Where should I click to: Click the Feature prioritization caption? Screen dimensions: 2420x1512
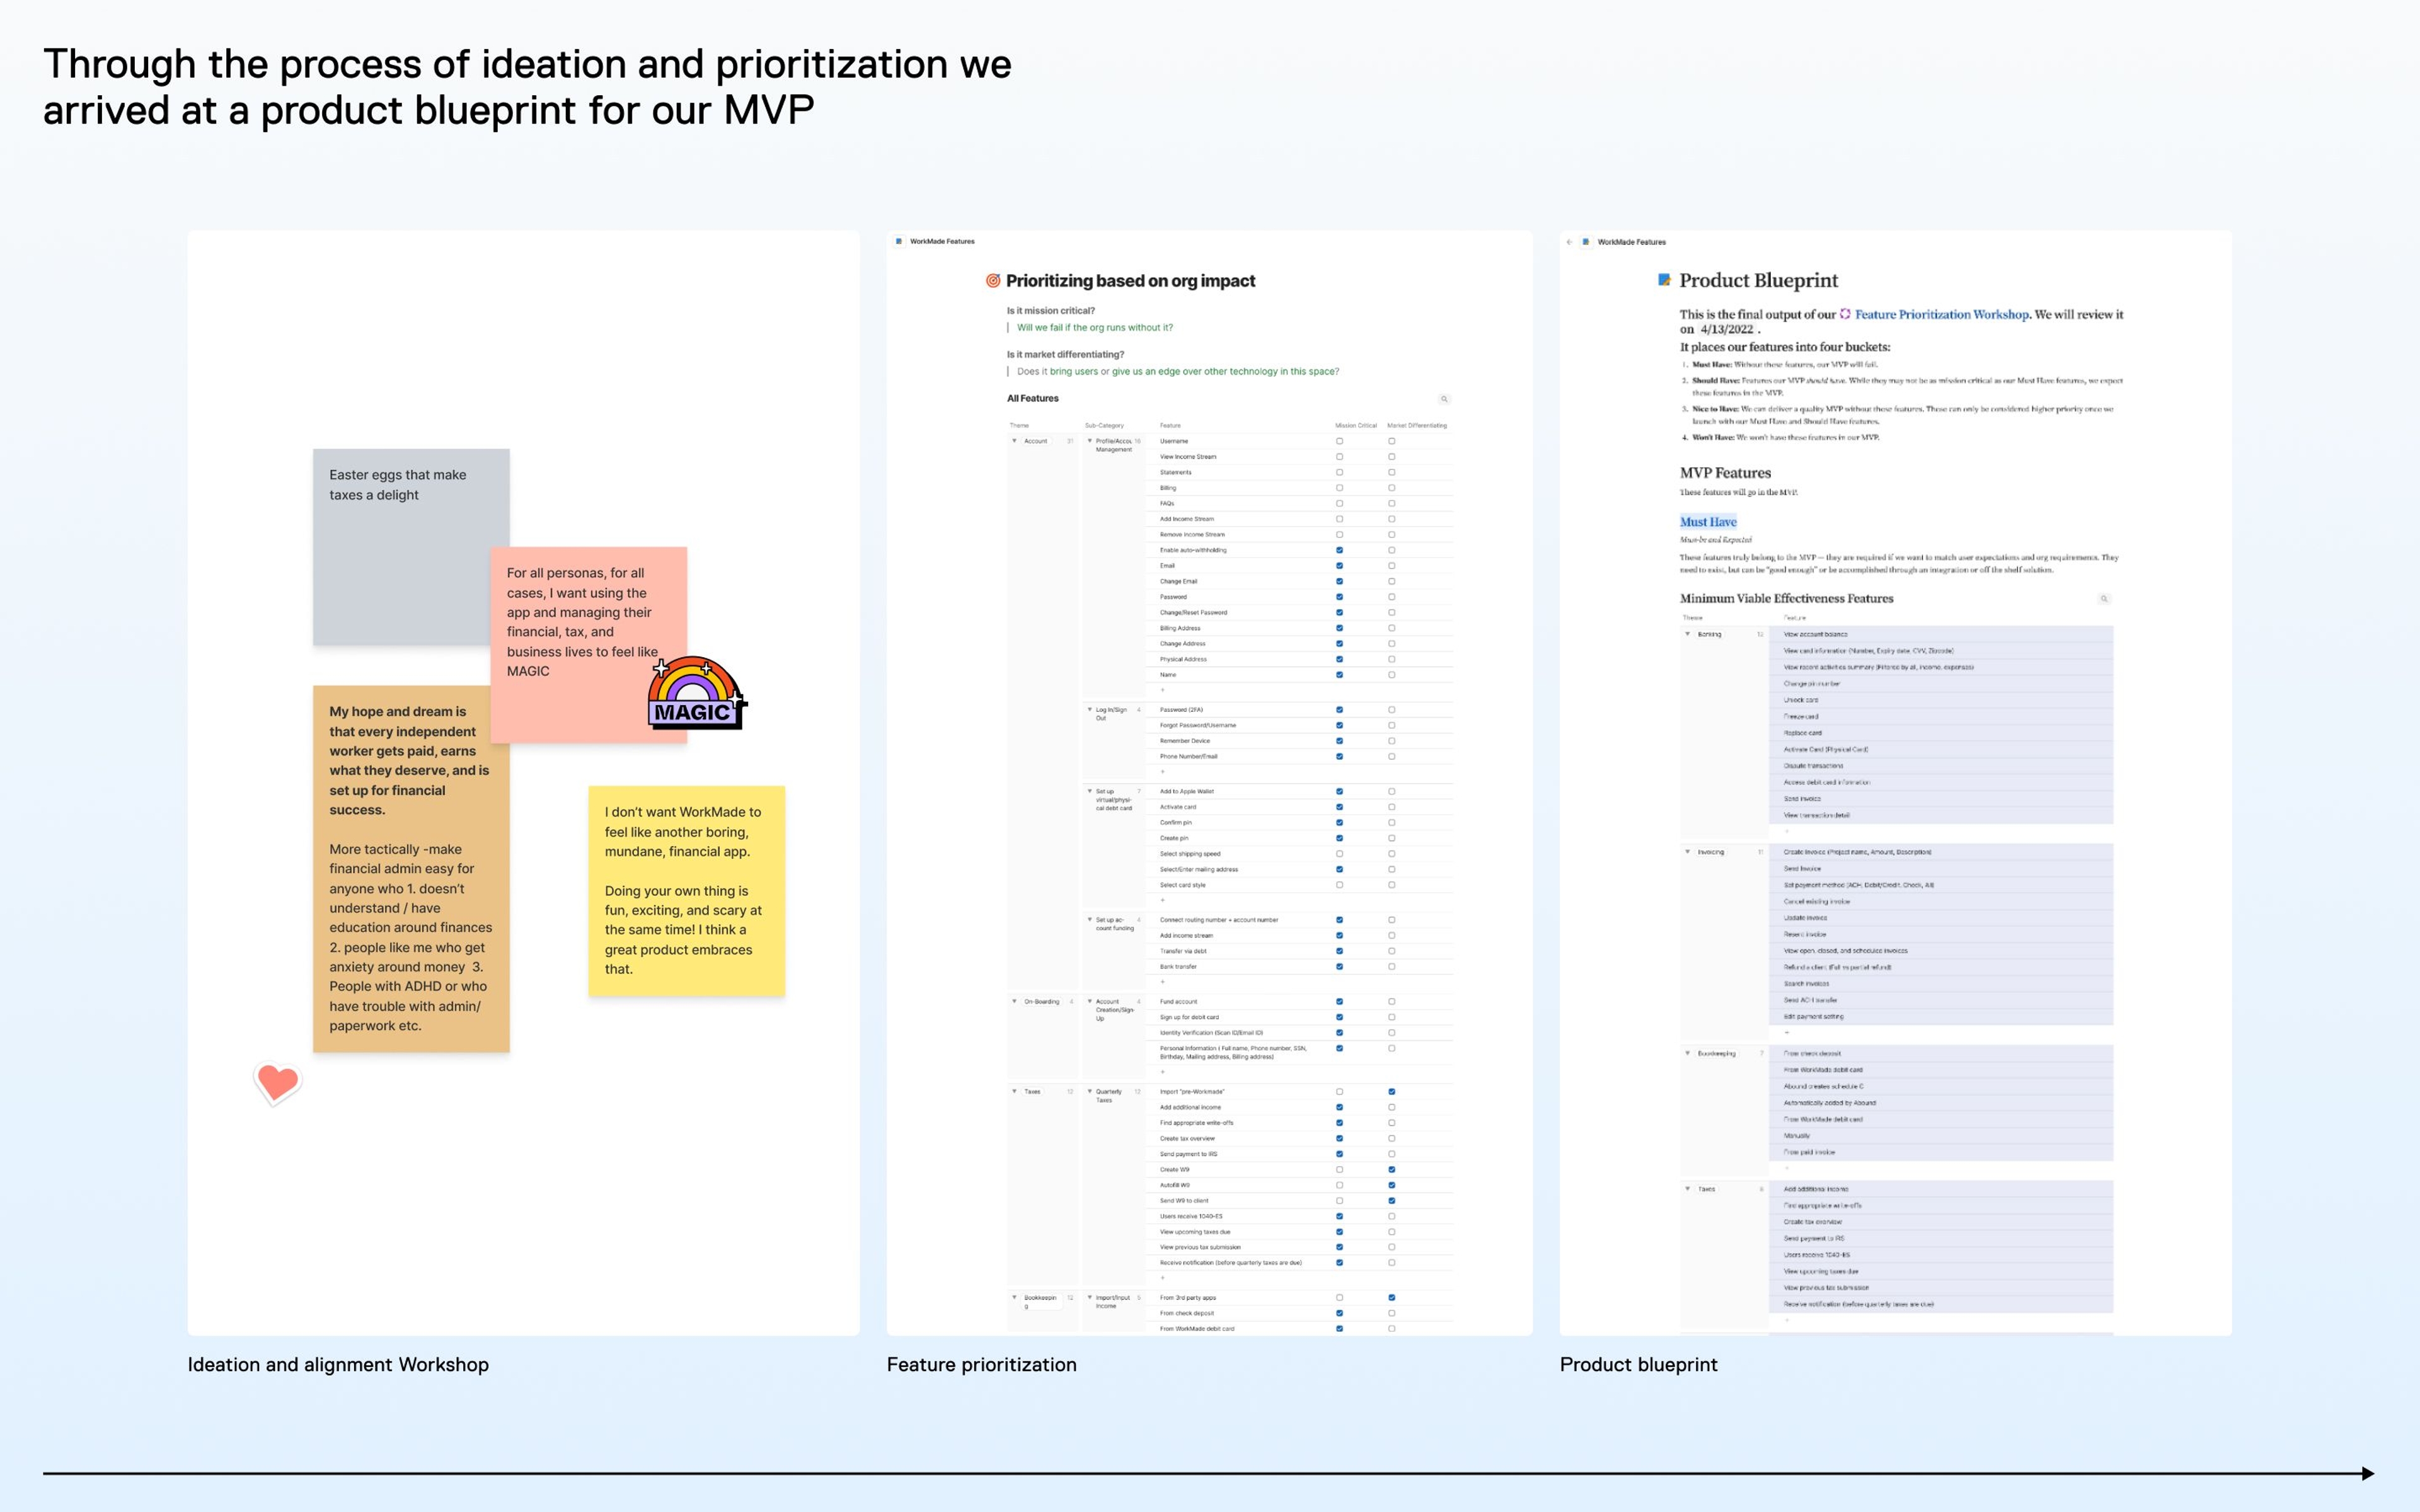(981, 1365)
